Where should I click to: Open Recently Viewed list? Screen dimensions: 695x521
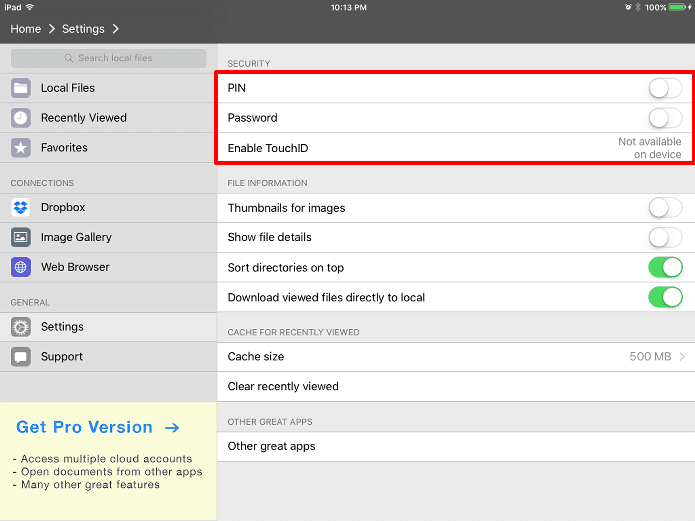tap(109, 118)
